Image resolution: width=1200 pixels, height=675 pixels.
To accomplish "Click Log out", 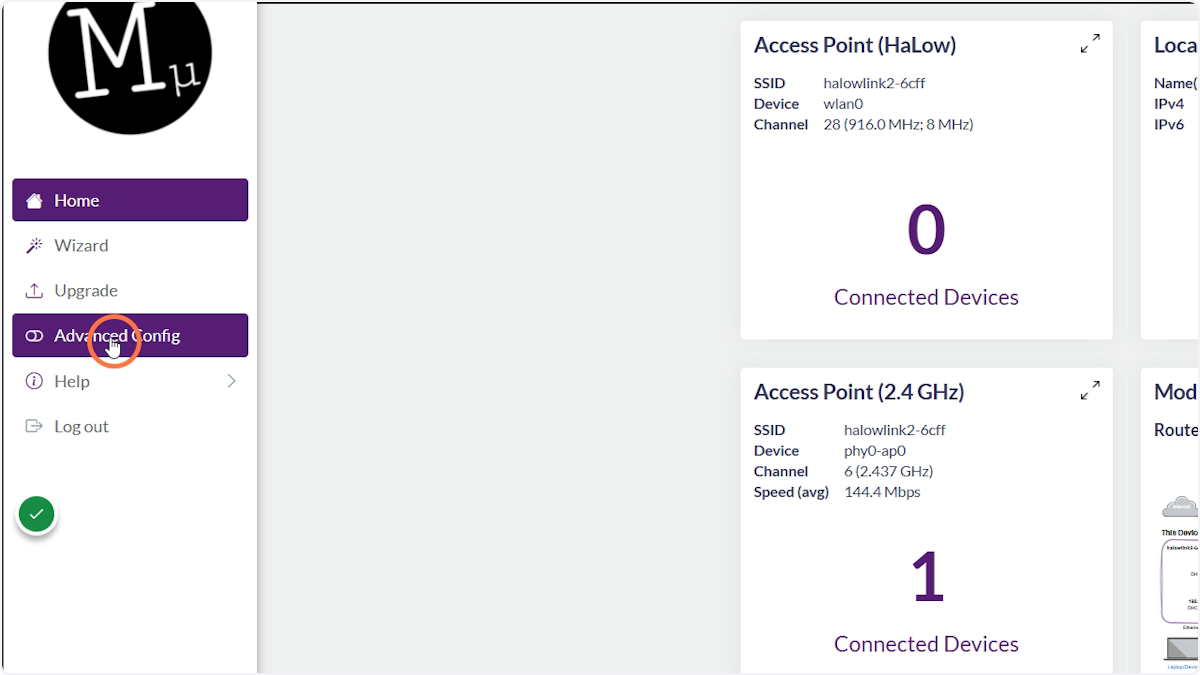I will [x=81, y=426].
